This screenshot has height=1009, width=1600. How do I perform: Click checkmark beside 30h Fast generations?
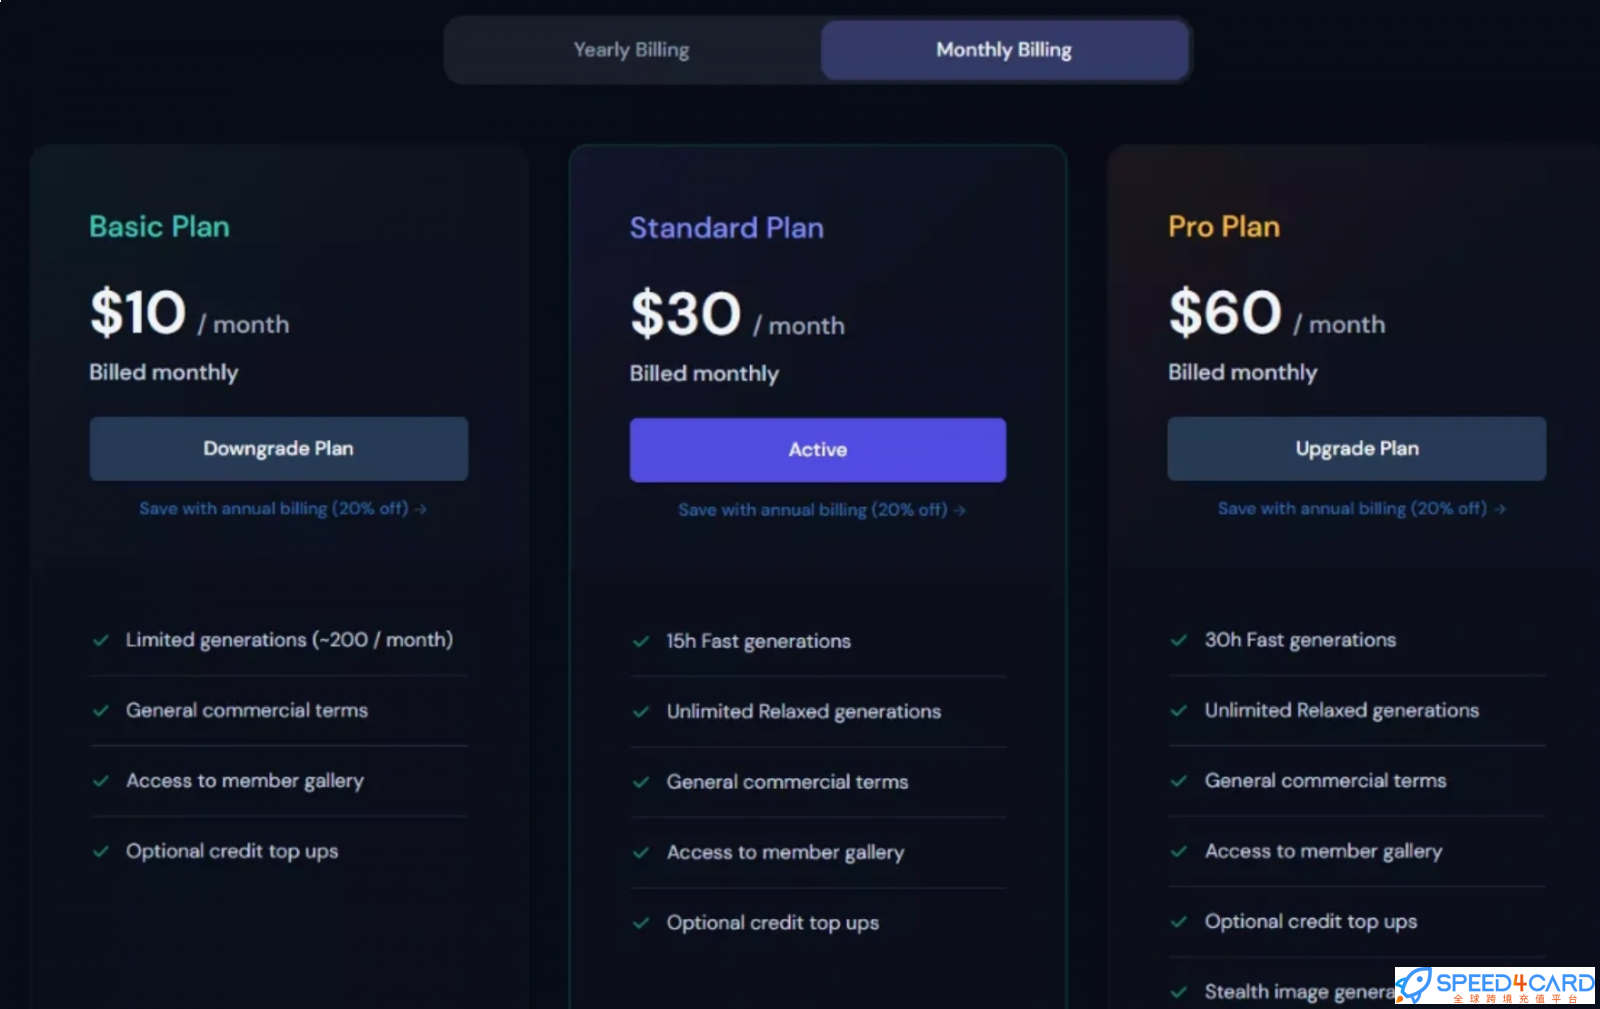[x=1179, y=640]
